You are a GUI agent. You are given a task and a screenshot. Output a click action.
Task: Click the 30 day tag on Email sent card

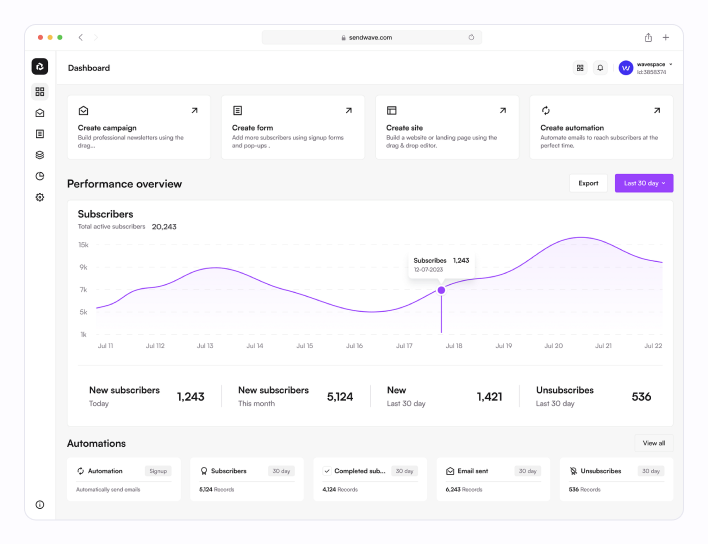click(x=527, y=471)
